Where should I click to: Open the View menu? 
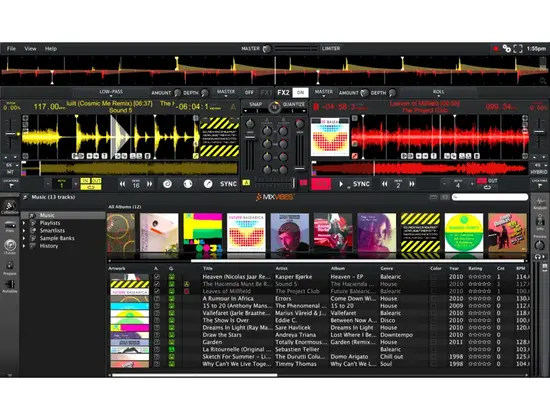tap(30, 49)
